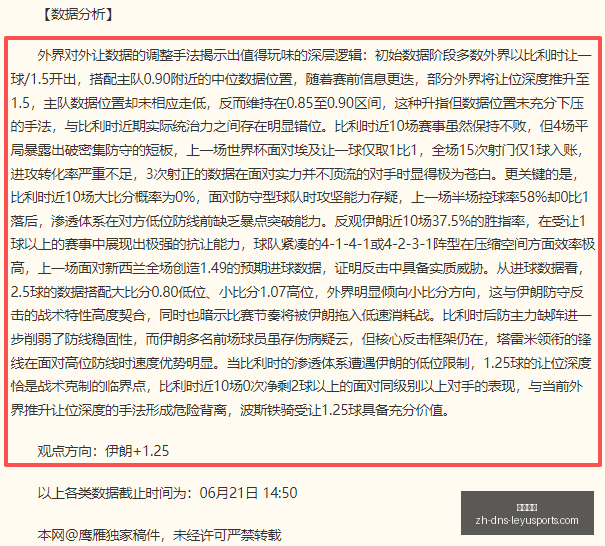Viewport: 605px width, 546px height.
Task: Click the line starting 落后，渗透体系在对方低位
Action: 298,221
